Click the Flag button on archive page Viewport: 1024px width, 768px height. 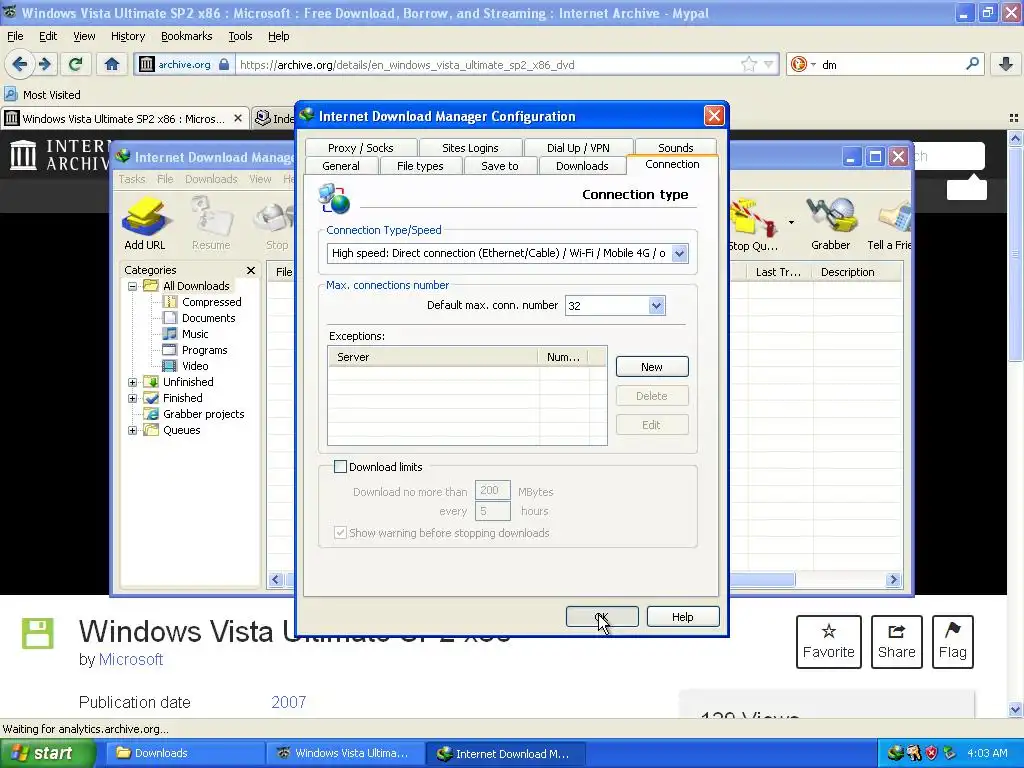coord(953,641)
